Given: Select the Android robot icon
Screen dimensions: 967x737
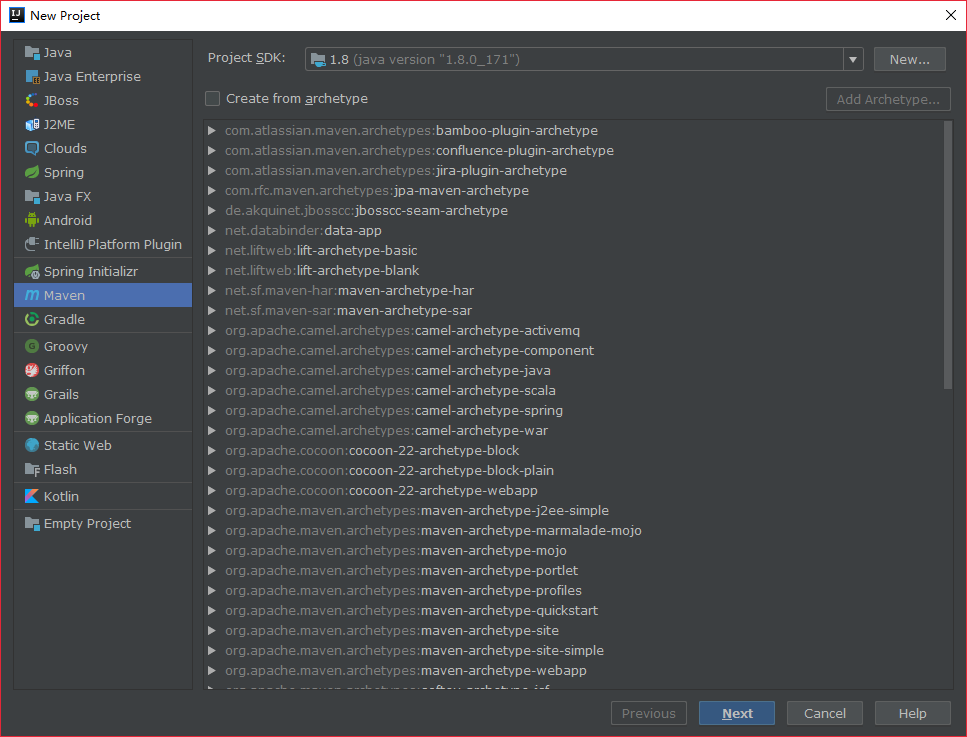Looking at the screenshot, I should pyautogui.click(x=32, y=220).
